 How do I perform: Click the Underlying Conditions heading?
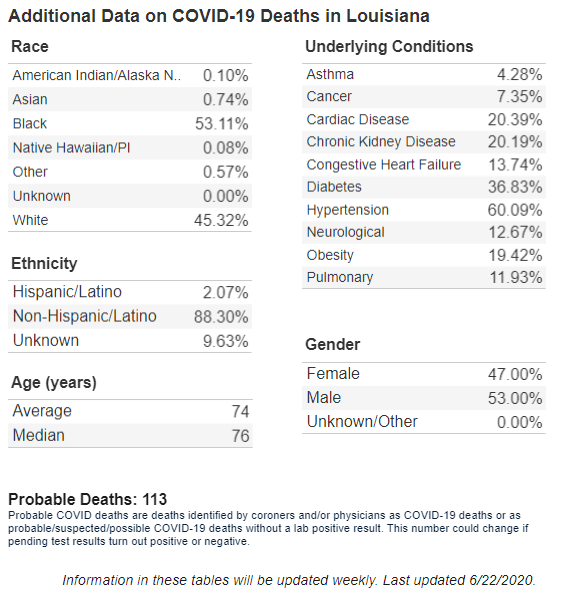click(x=389, y=47)
